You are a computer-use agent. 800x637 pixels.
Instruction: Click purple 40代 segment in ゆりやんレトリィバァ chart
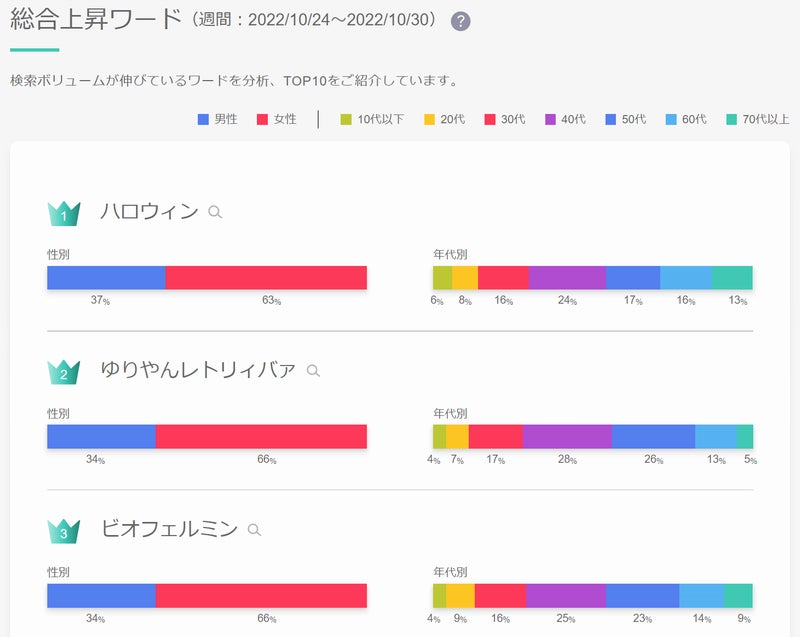[x=567, y=437]
